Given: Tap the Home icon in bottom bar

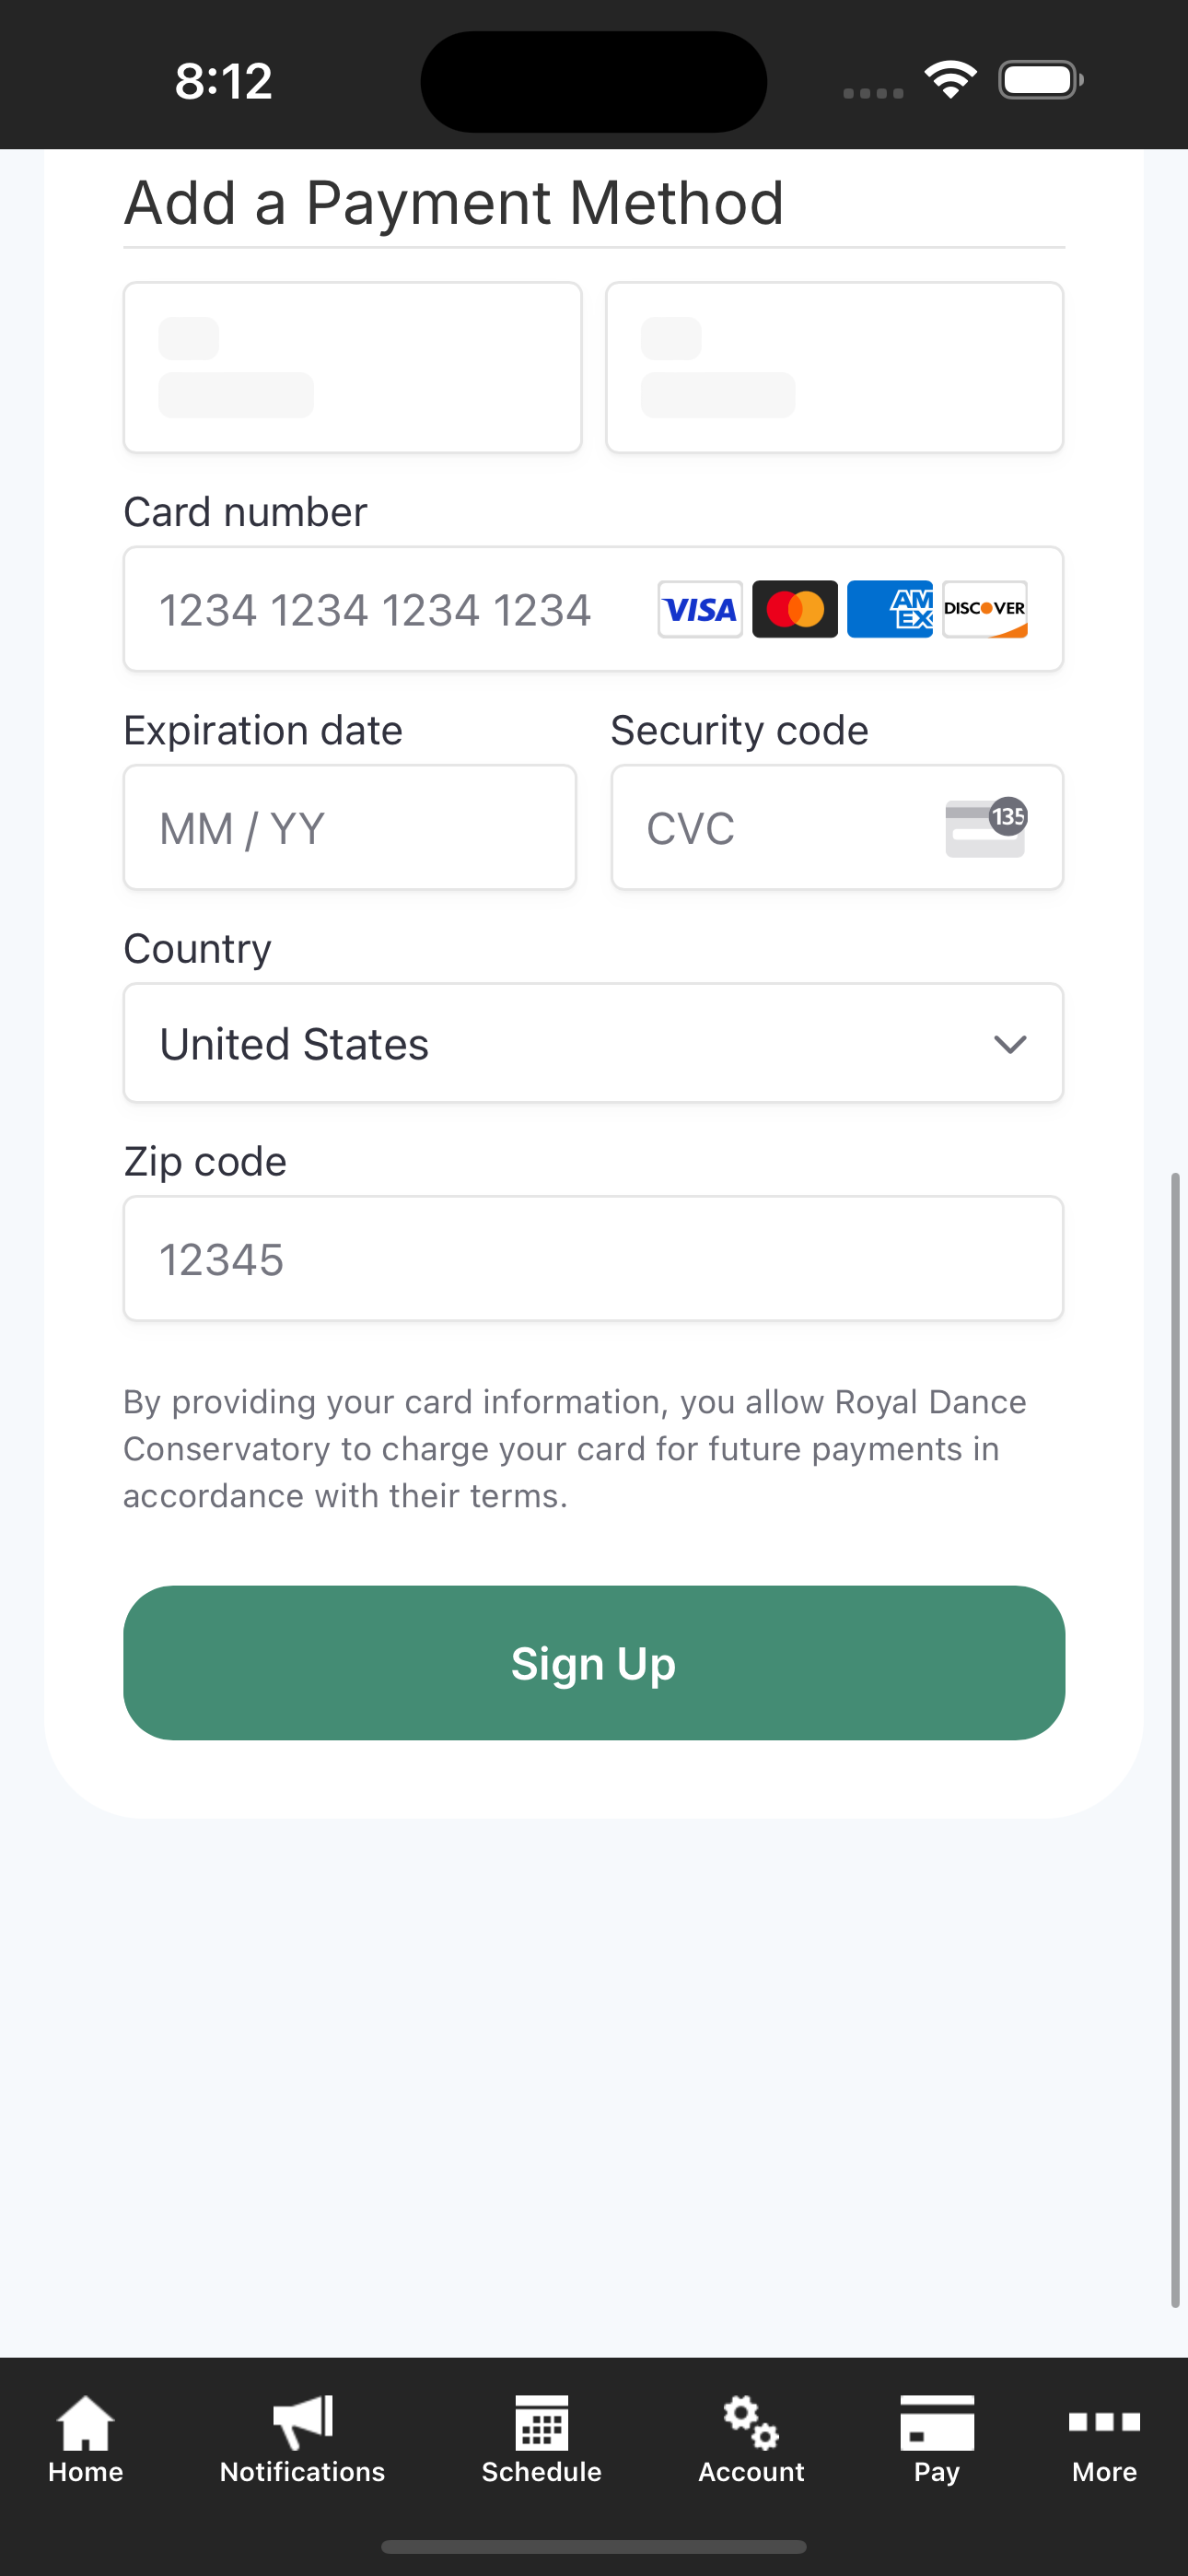Looking at the screenshot, I should coord(86,2422).
